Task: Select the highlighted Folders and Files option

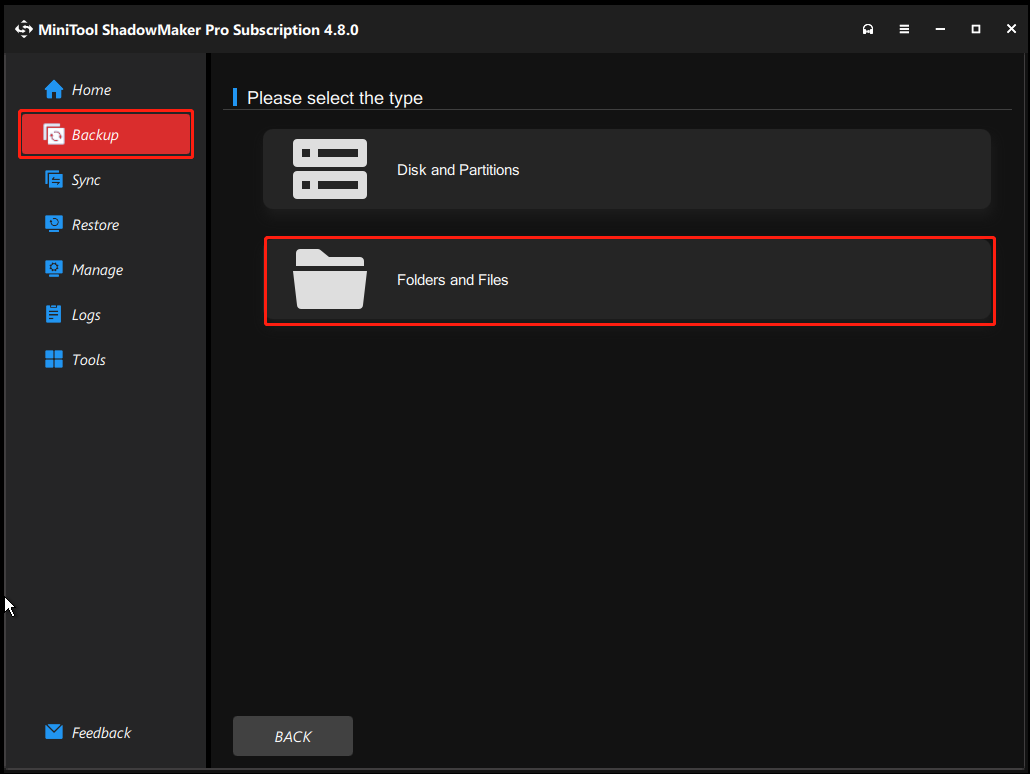Action: tap(629, 281)
